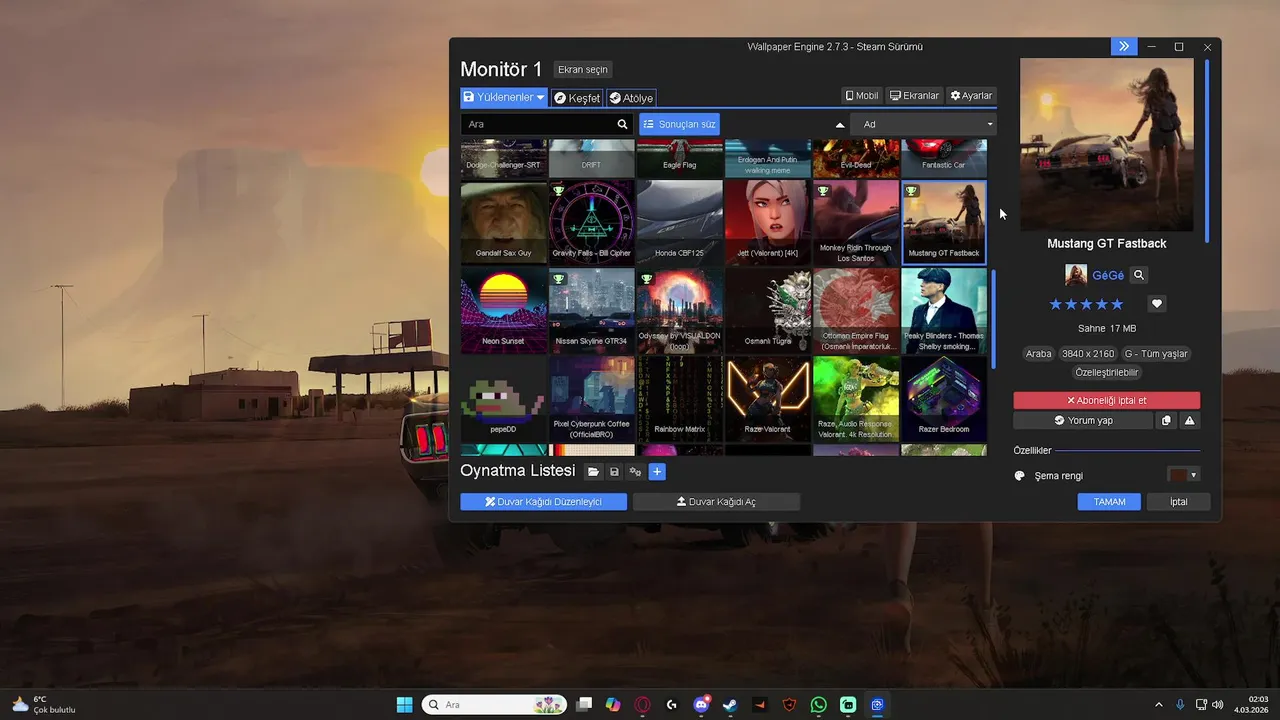Image resolution: width=1280 pixels, height=720 pixels.
Task: Open WhatsApp from the taskbar
Action: (819, 705)
